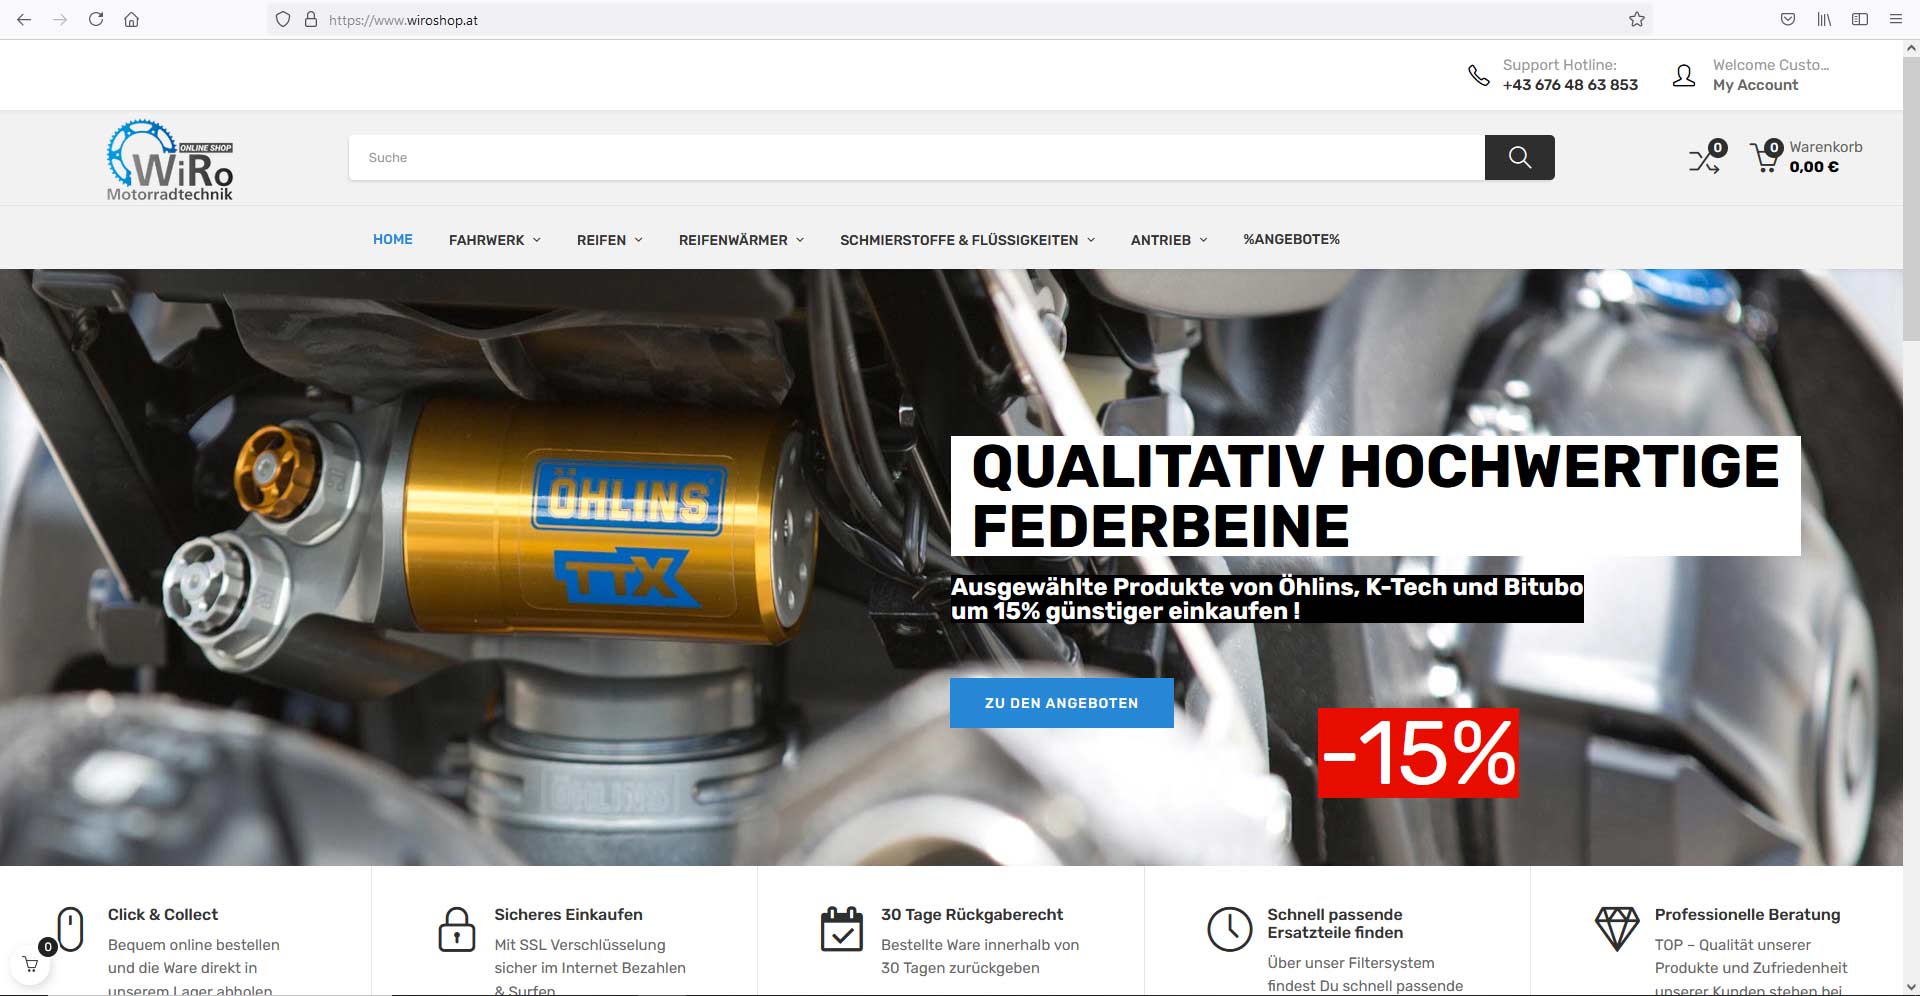Click the padlock site security icon
The image size is (1920, 996).
coord(310,20)
